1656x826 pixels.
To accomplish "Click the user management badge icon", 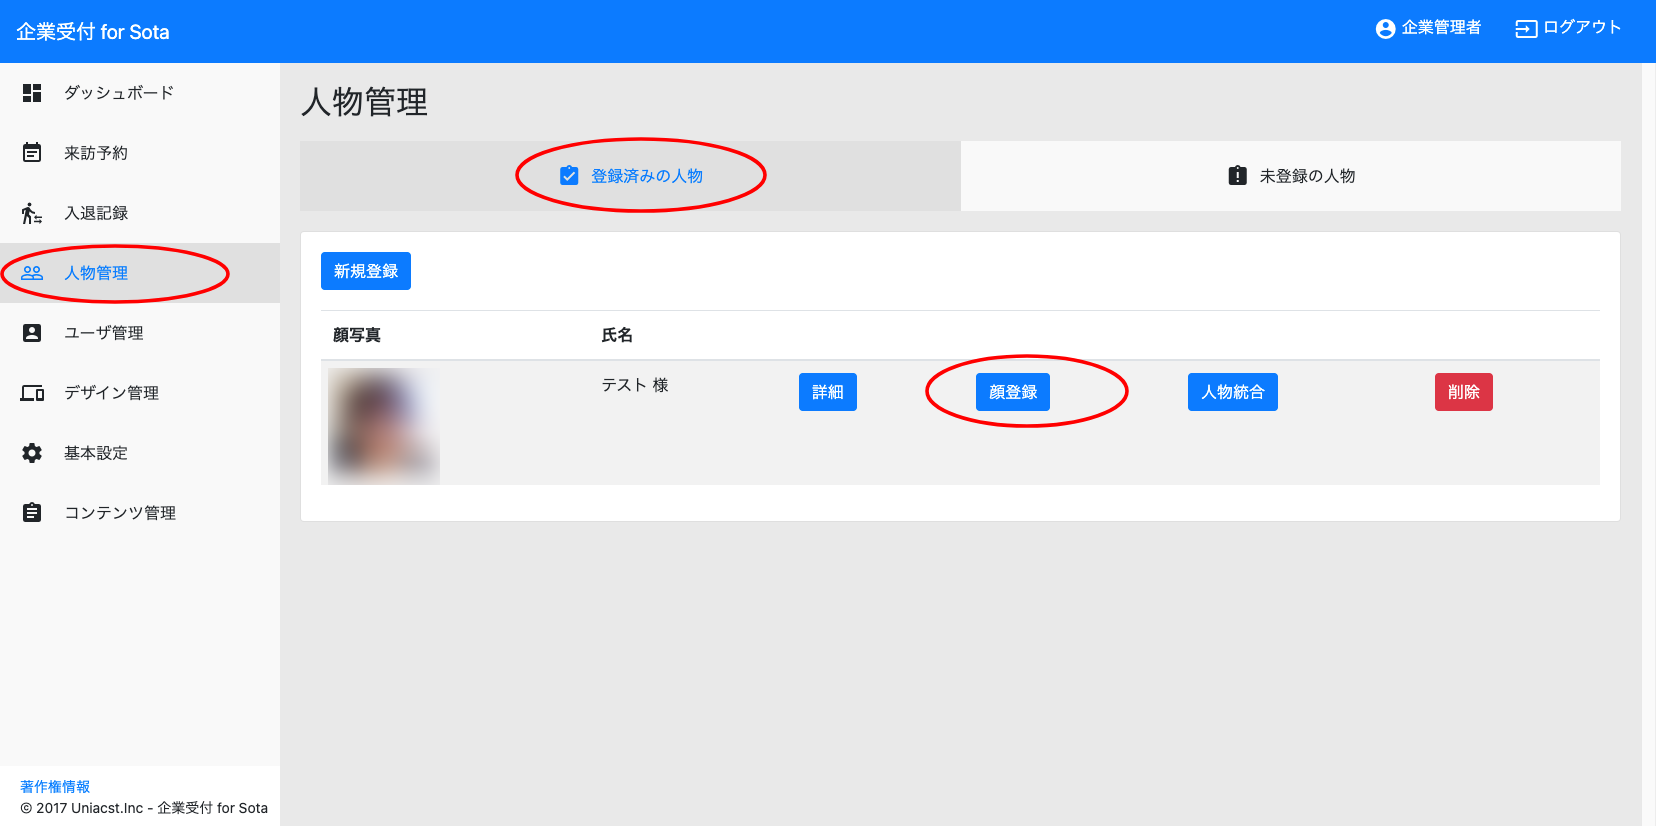I will coord(32,333).
